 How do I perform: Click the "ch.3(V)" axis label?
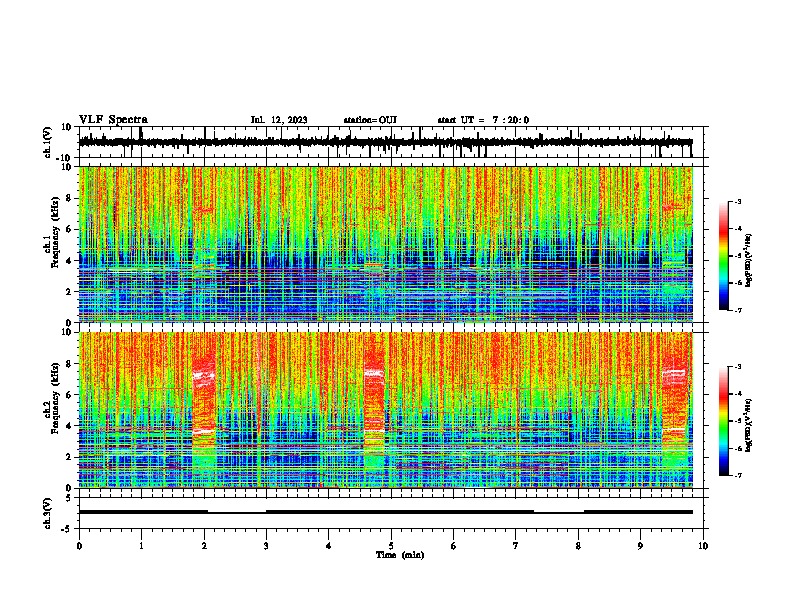48,513
